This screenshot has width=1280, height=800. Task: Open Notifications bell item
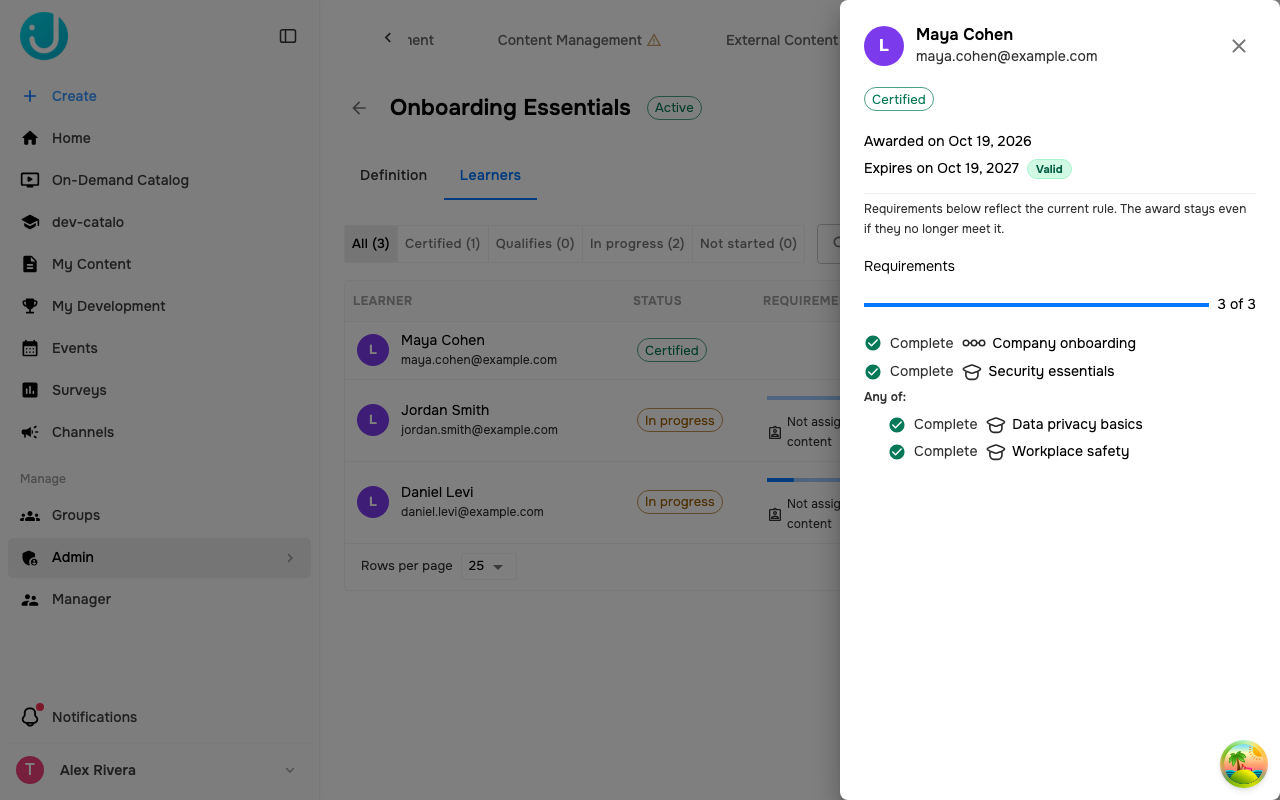pyautogui.click(x=159, y=717)
